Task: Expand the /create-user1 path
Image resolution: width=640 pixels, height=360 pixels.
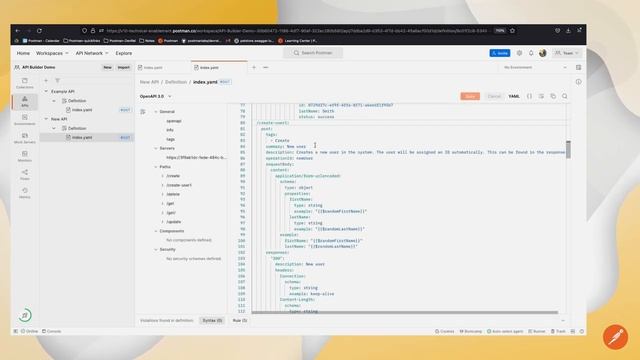Action: coord(162,185)
